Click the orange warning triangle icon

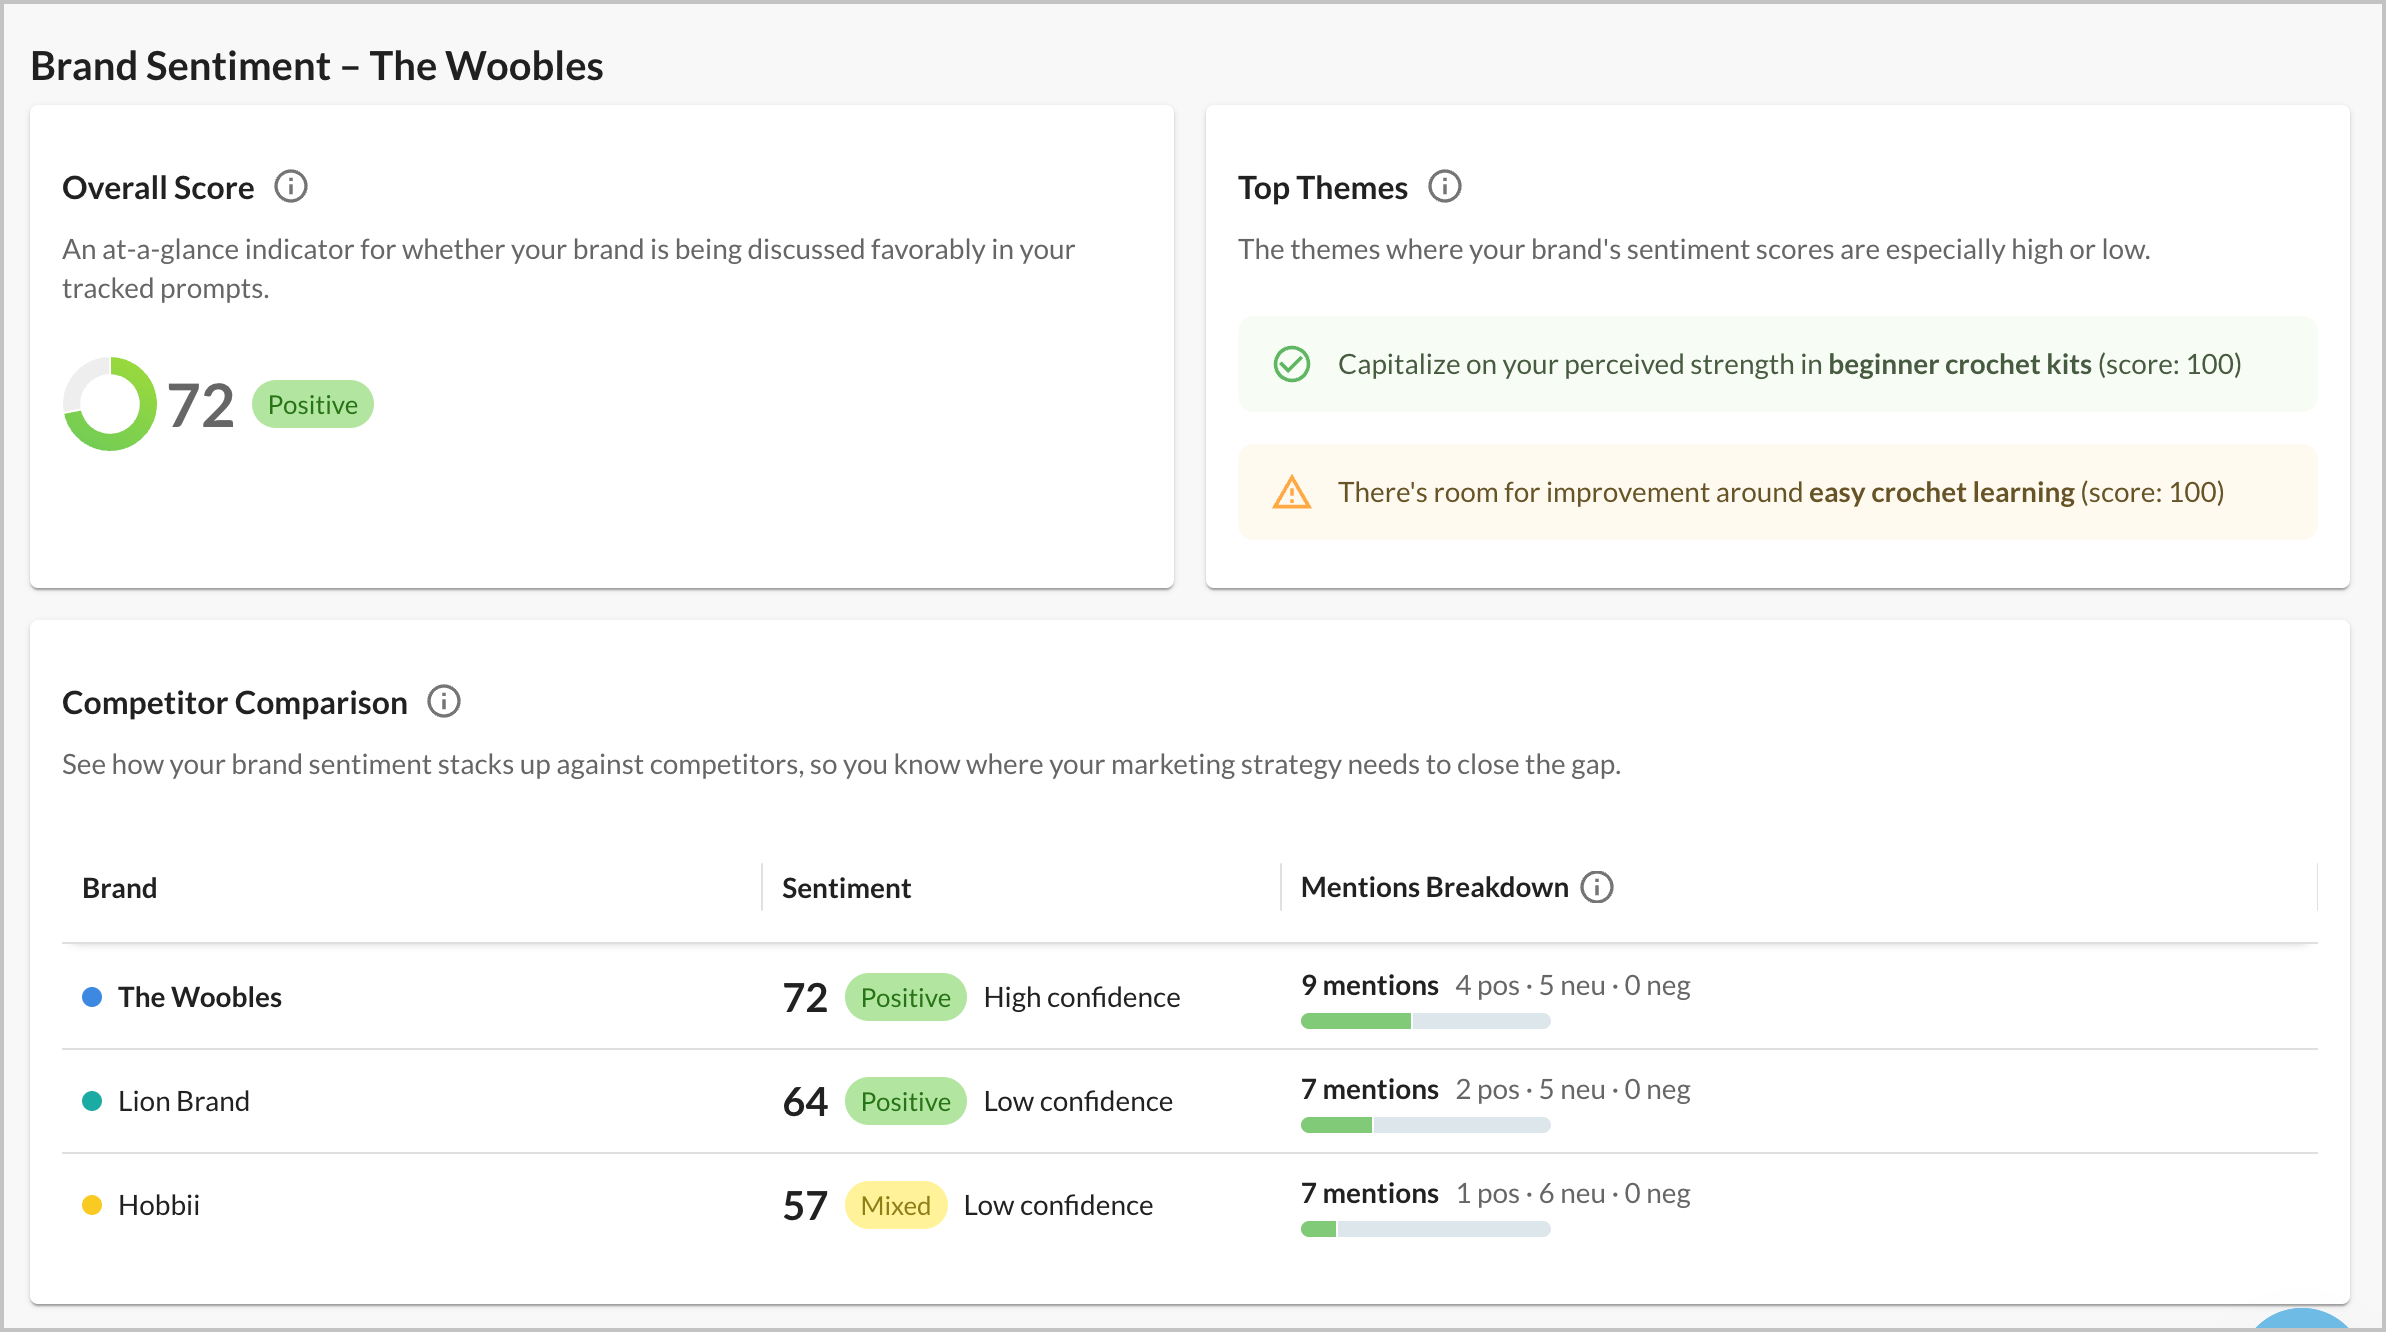click(1292, 492)
